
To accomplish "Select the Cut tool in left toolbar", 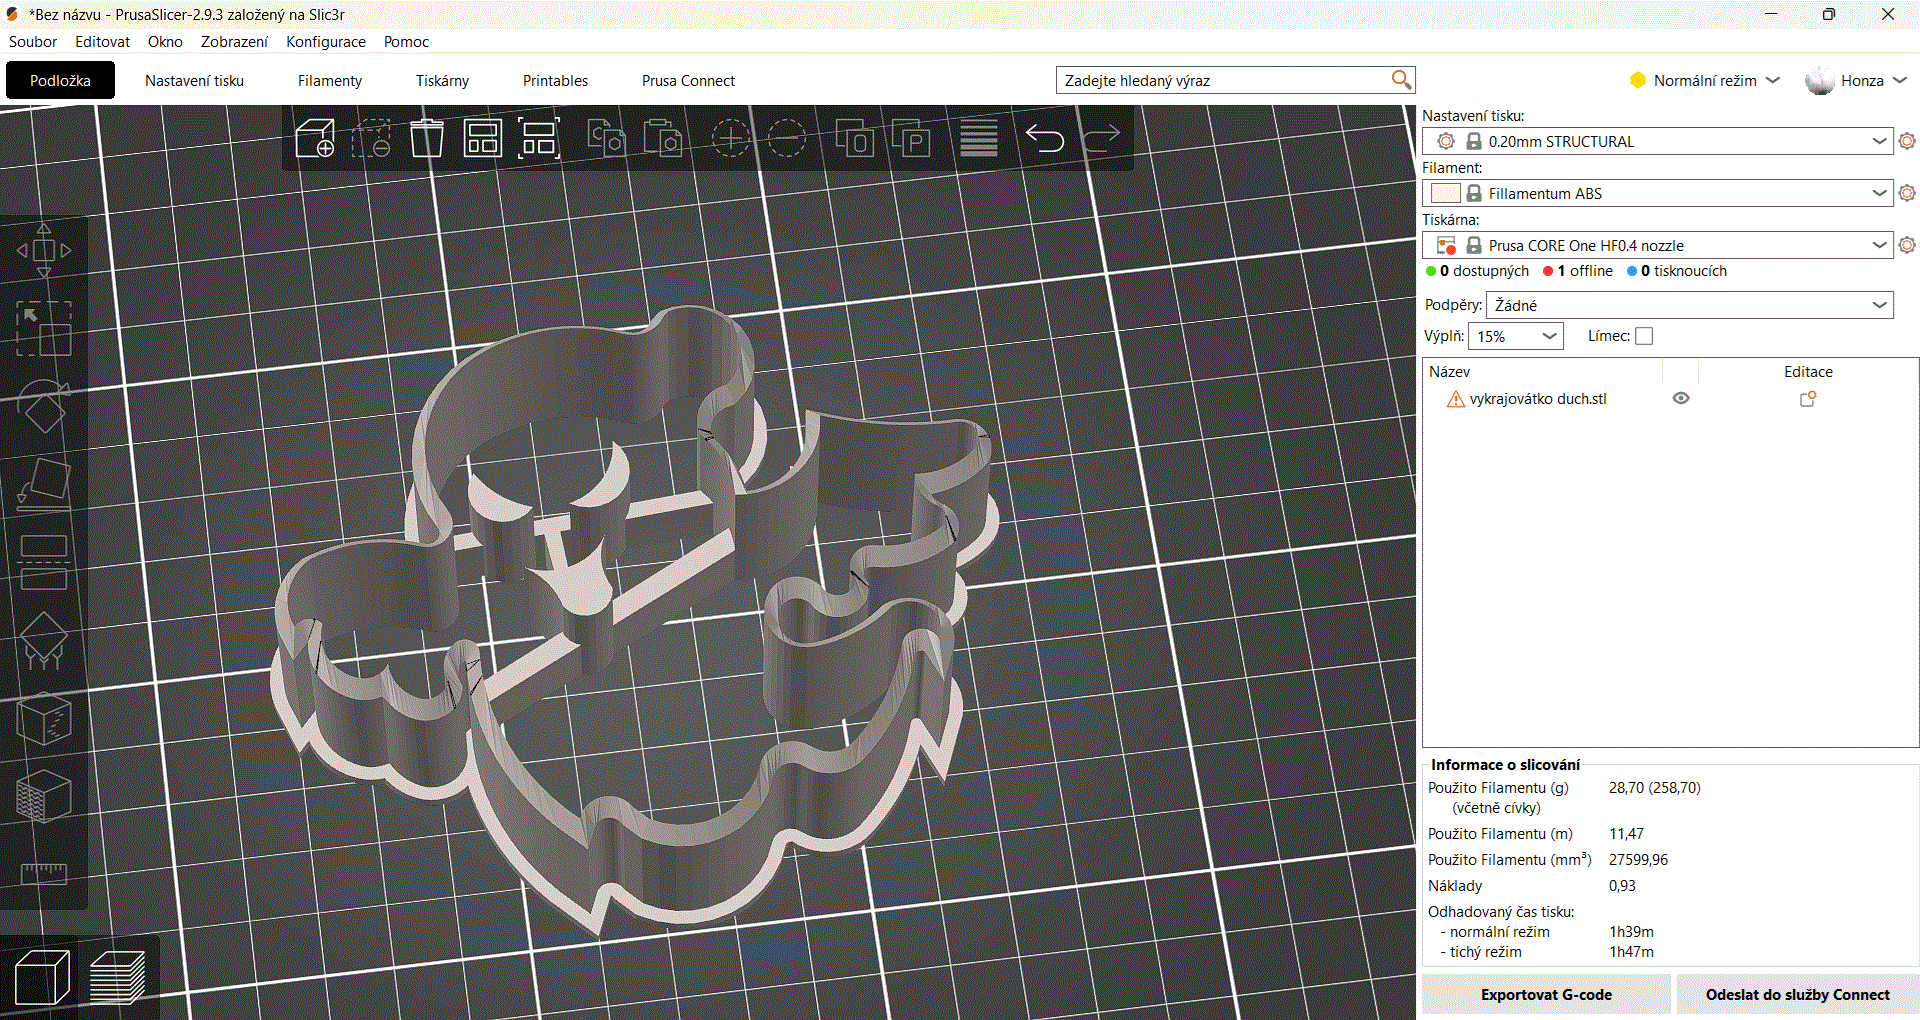I will click(x=44, y=562).
